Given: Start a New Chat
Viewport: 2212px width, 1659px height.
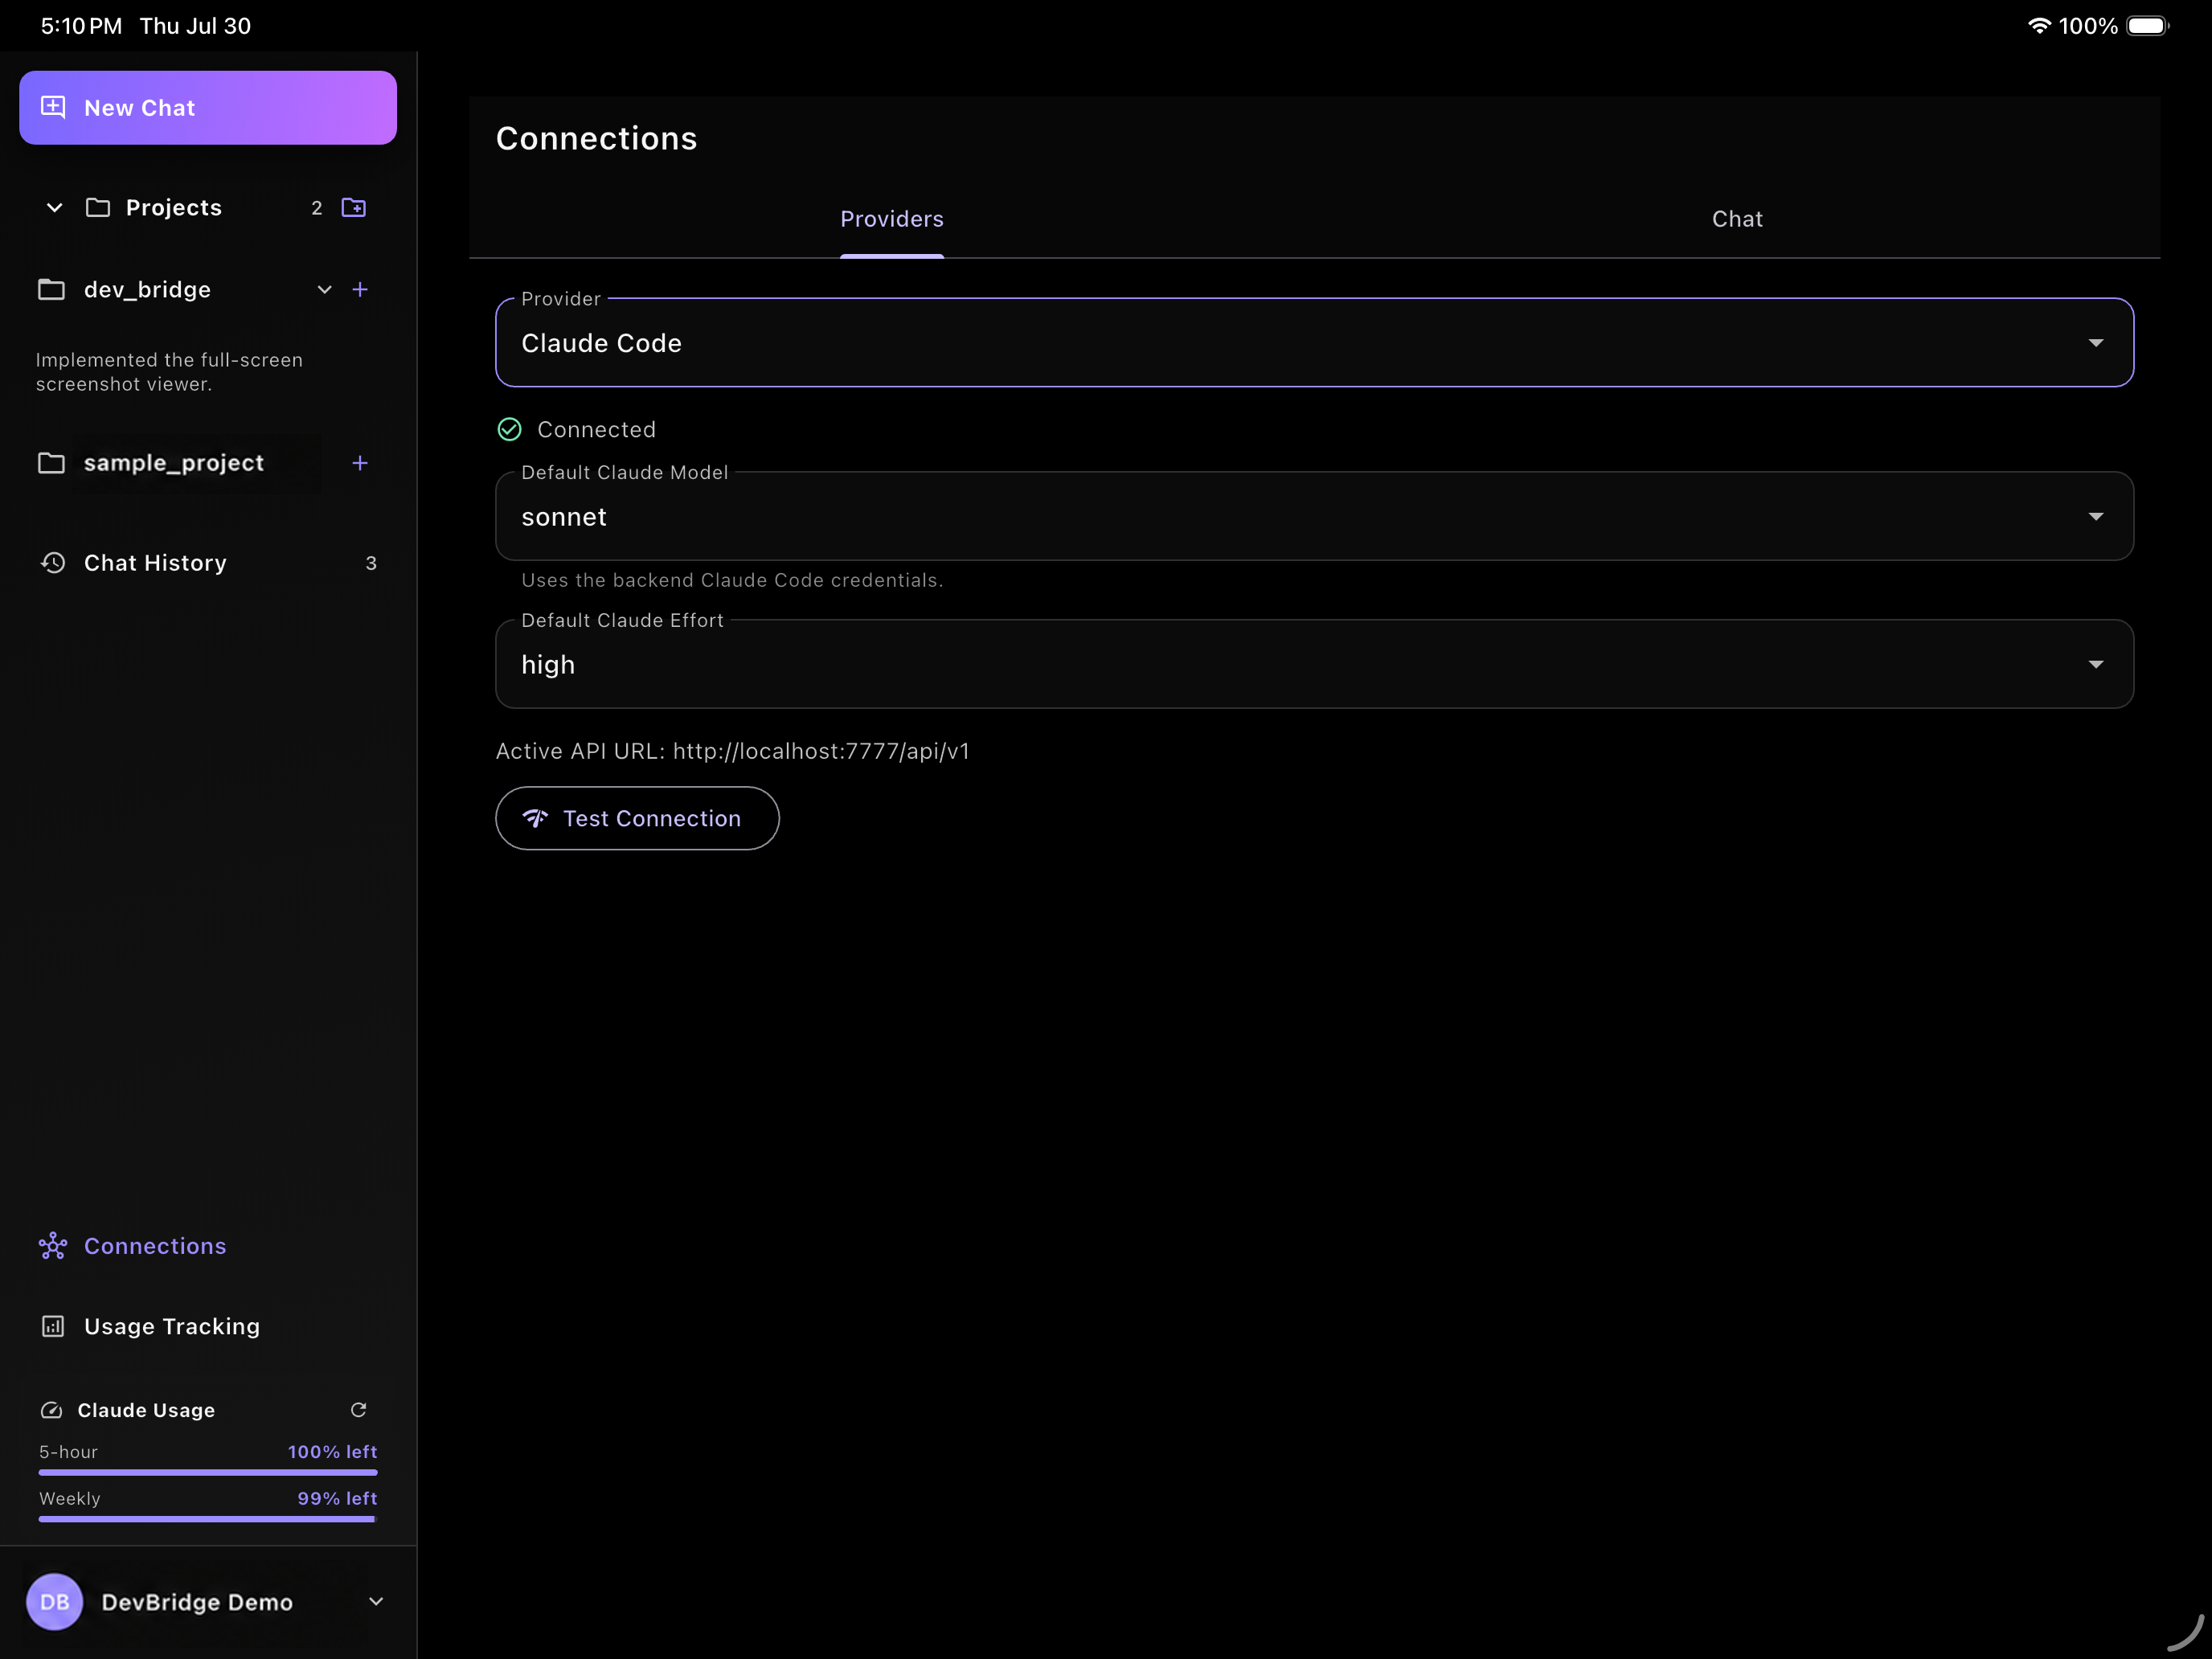Looking at the screenshot, I should pyautogui.click(x=208, y=108).
